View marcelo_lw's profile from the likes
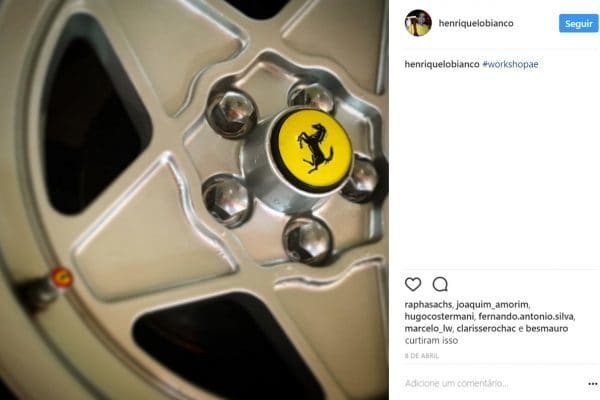Screen dimensions: 600x400 [429, 329]
